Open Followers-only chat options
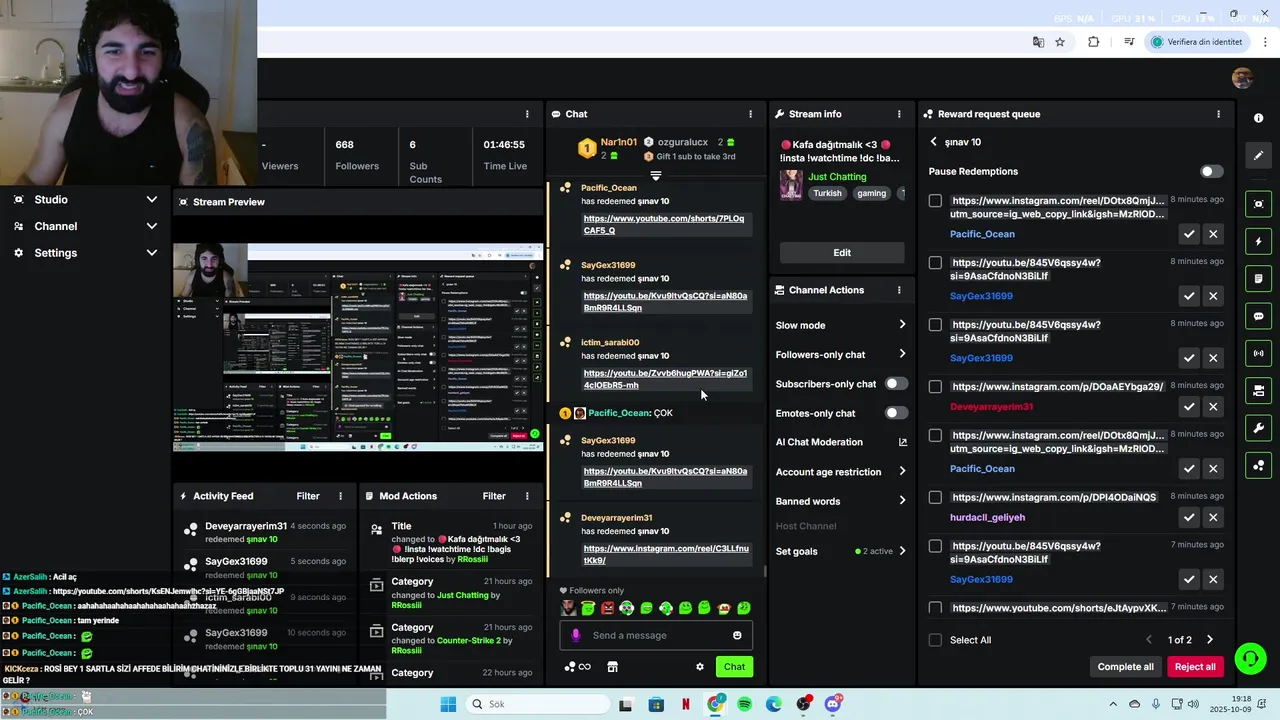Screen dimensions: 1280x720 pos(841,354)
